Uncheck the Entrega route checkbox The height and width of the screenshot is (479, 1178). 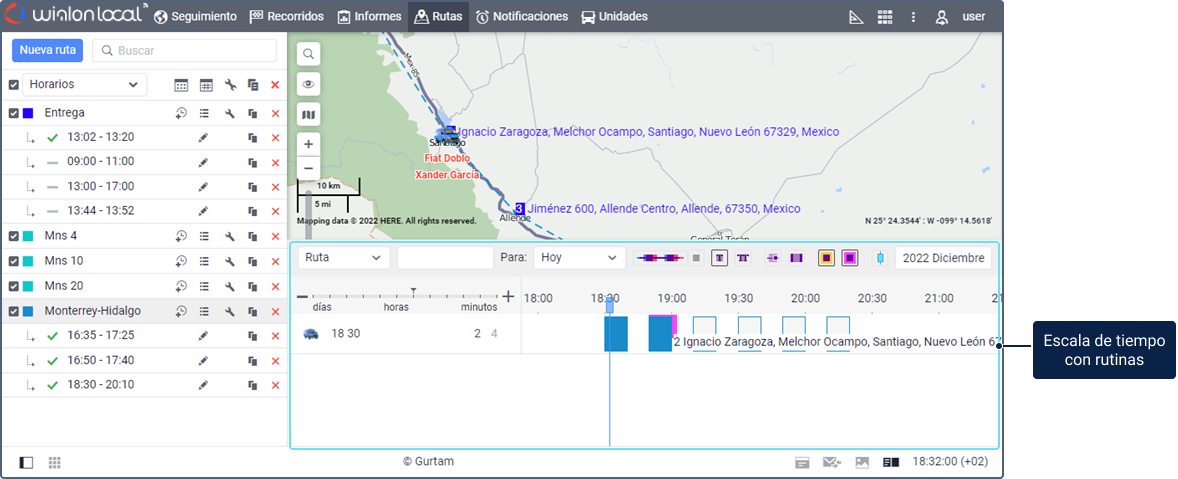click(x=14, y=113)
